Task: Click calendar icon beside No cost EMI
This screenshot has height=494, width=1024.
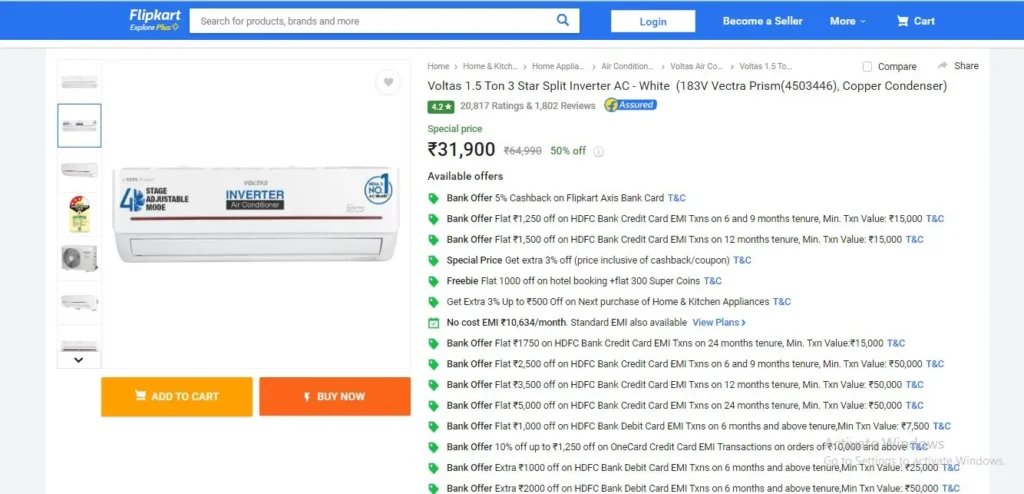Action: (433, 323)
